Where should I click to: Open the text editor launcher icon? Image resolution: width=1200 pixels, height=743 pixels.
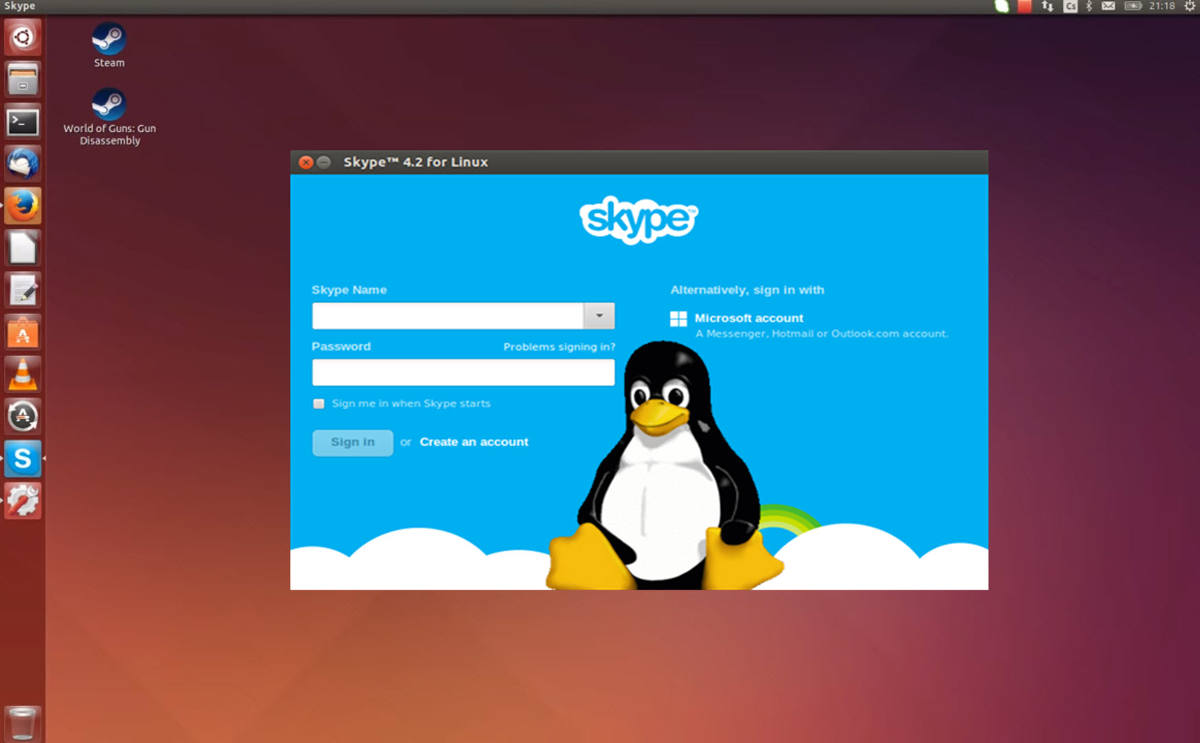[x=22, y=290]
